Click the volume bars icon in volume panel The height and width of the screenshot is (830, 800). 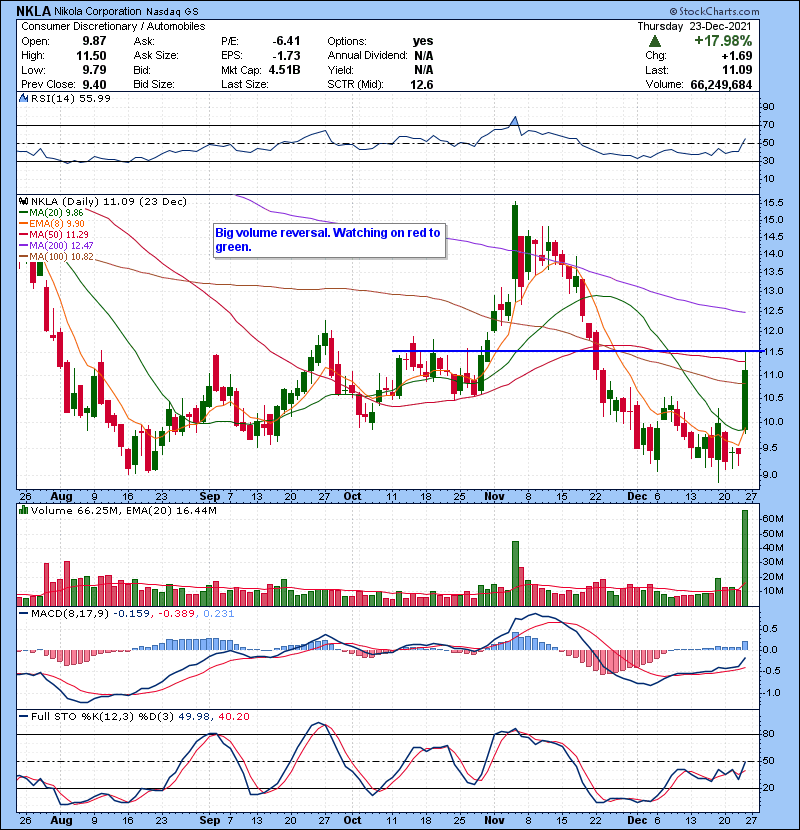click(23, 510)
